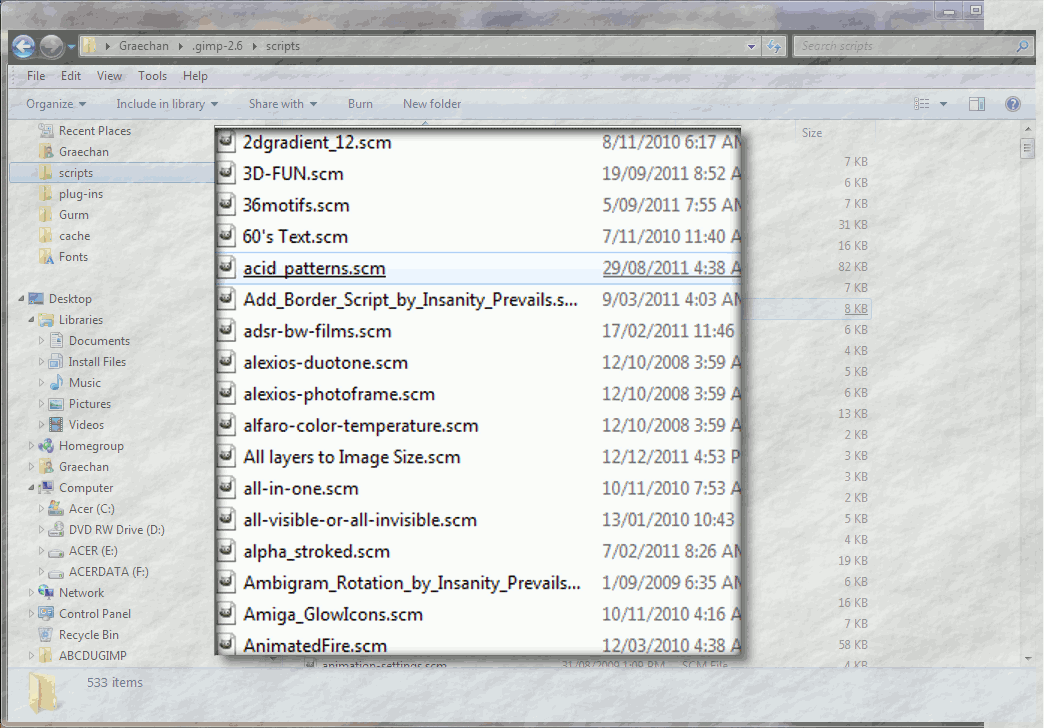Click the search magnifier icon
Image resolution: width=1044 pixels, height=728 pixels.
(1023, 46)
